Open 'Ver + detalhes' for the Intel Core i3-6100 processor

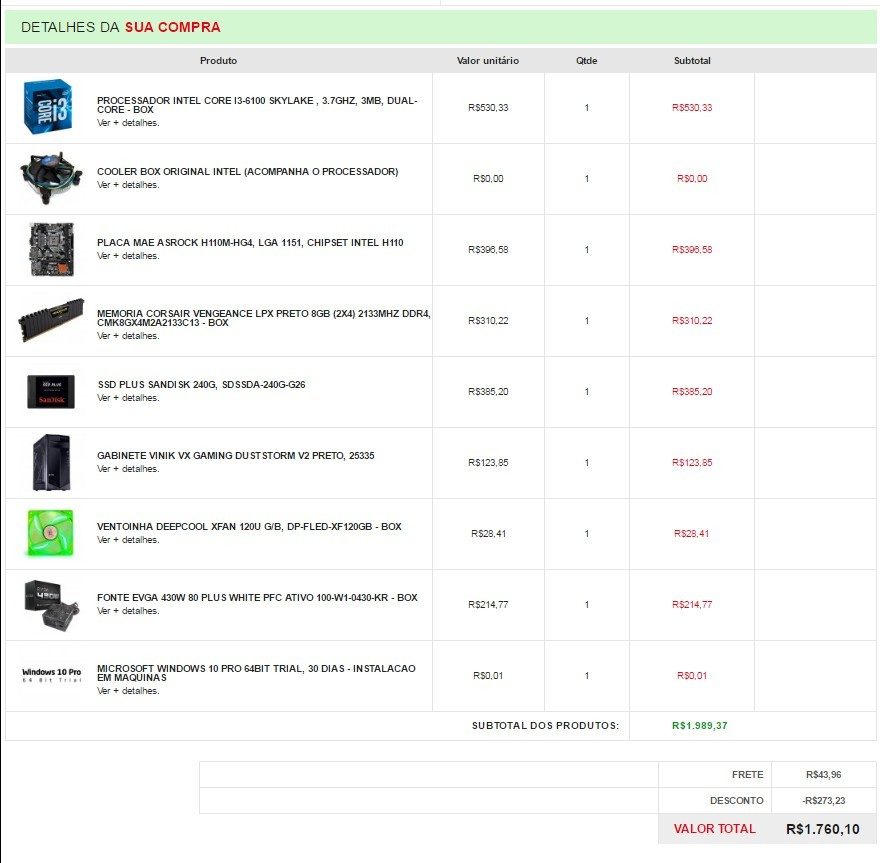click(x=128, y=123)
